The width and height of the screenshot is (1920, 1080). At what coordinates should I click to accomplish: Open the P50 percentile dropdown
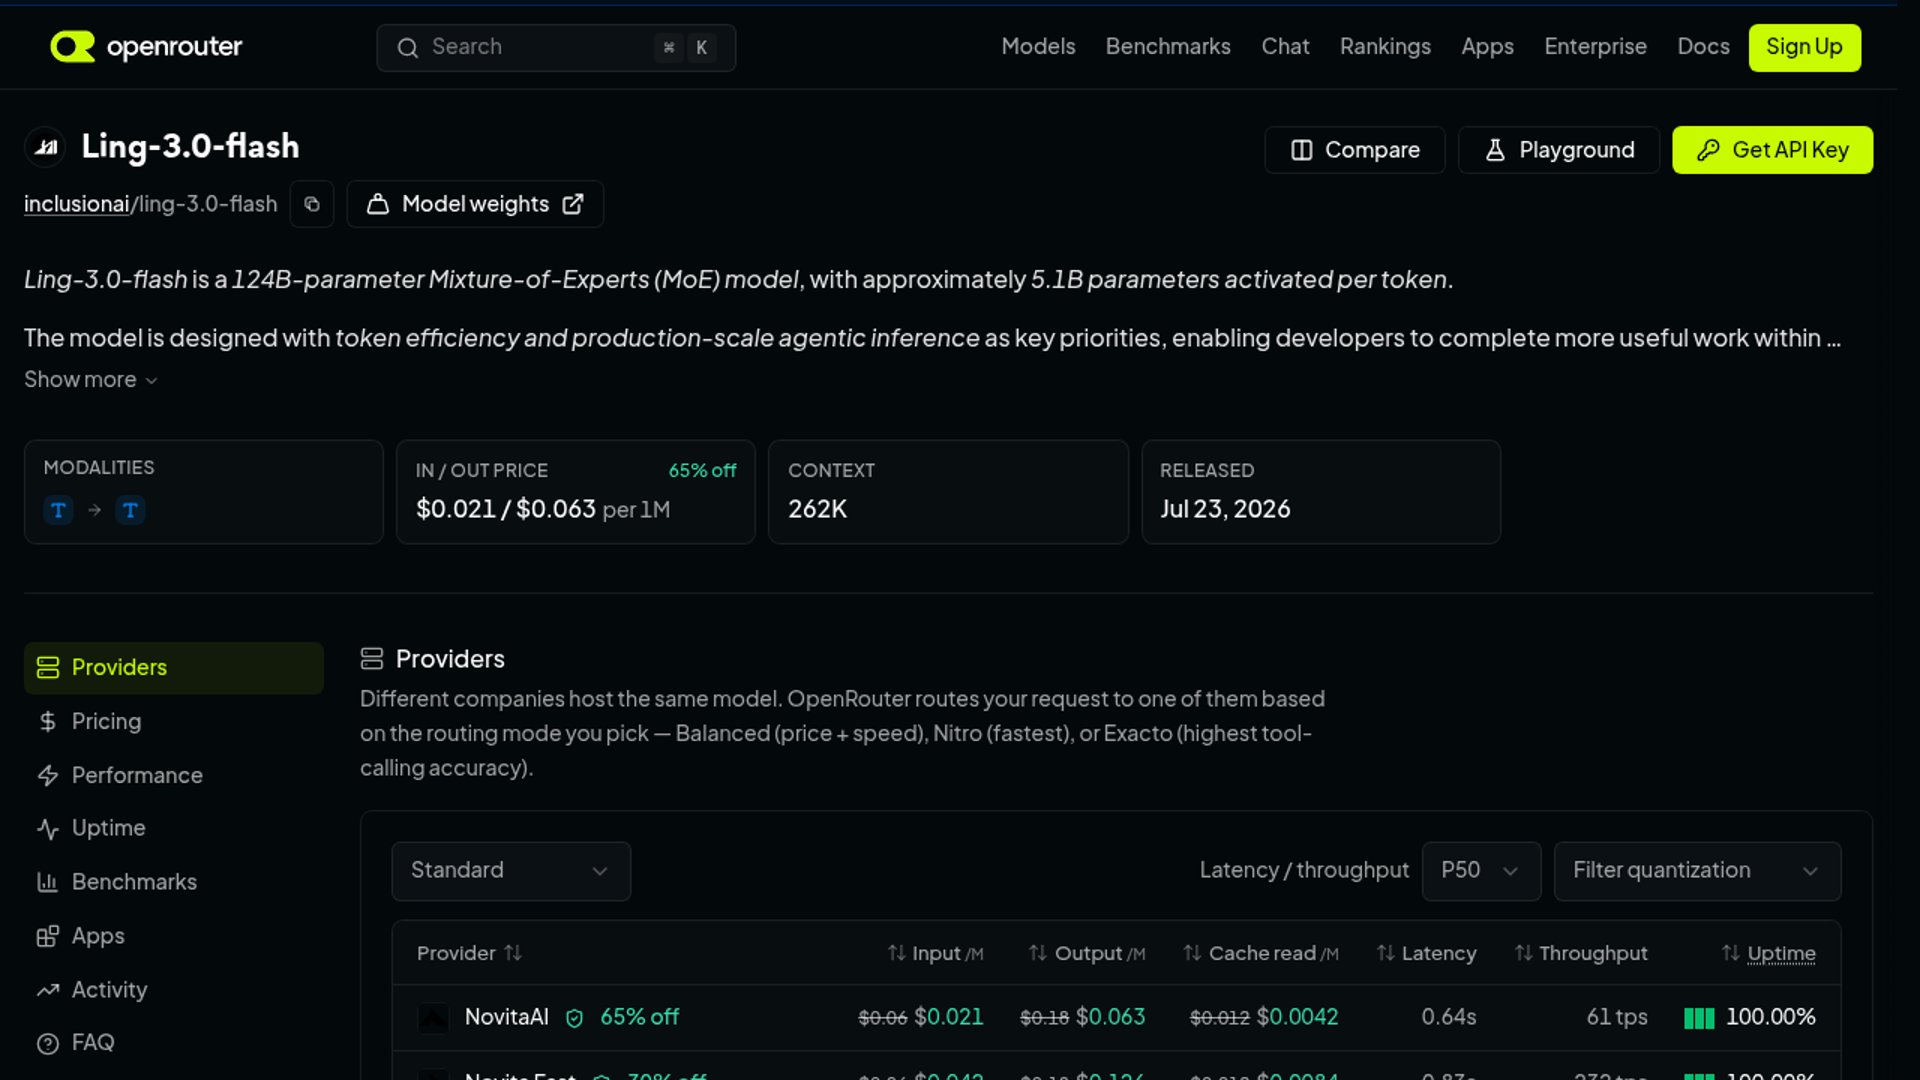(1481, 871)
